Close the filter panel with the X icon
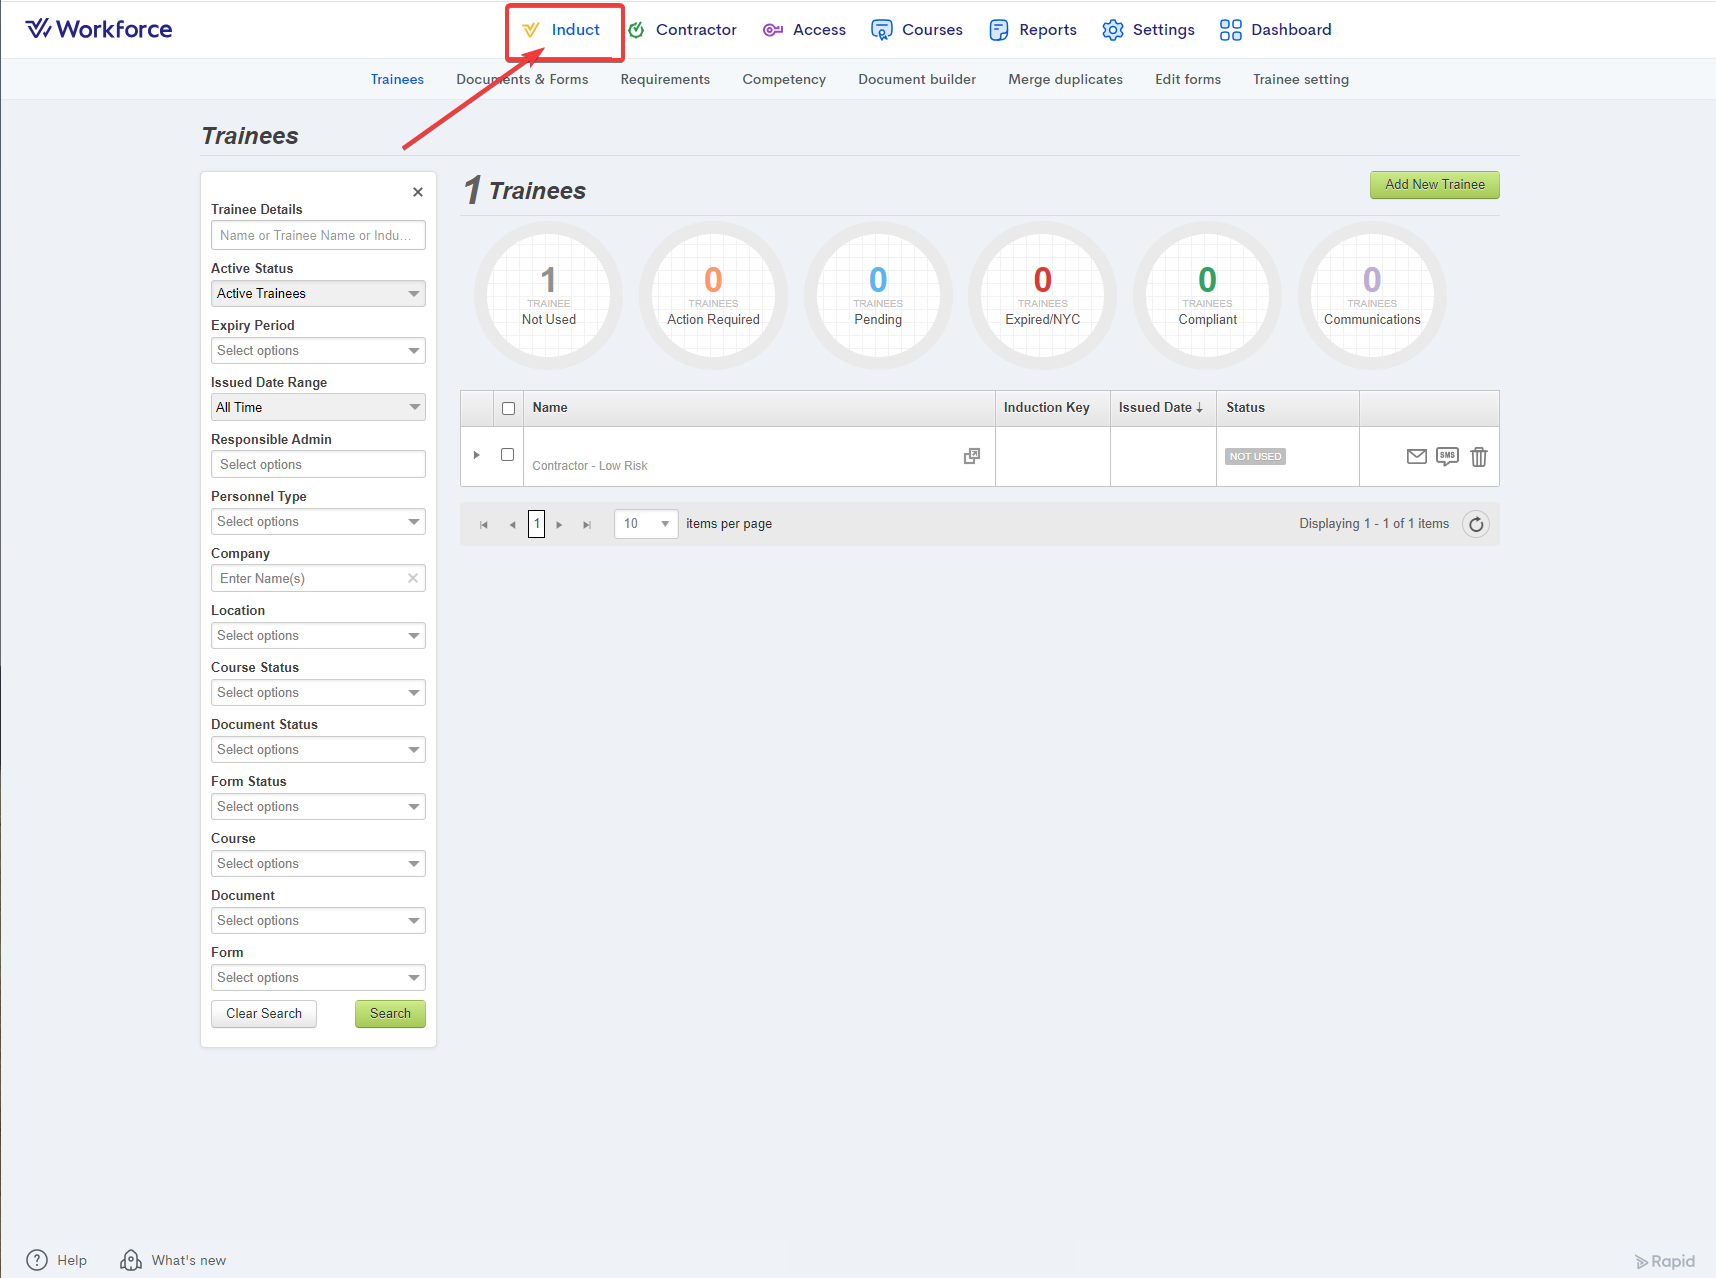 pyautogui.click(x=418, y=192)
